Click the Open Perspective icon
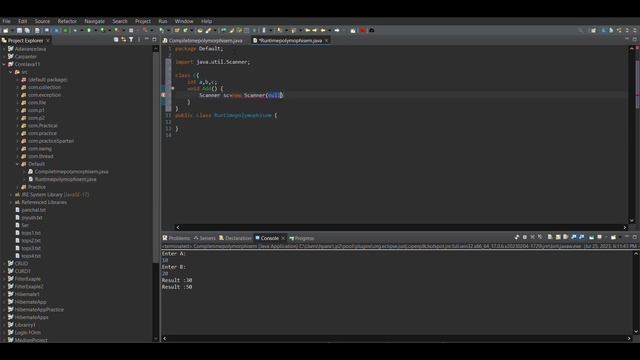This screenshot has height=360, width=640. [x=593, y=30]
